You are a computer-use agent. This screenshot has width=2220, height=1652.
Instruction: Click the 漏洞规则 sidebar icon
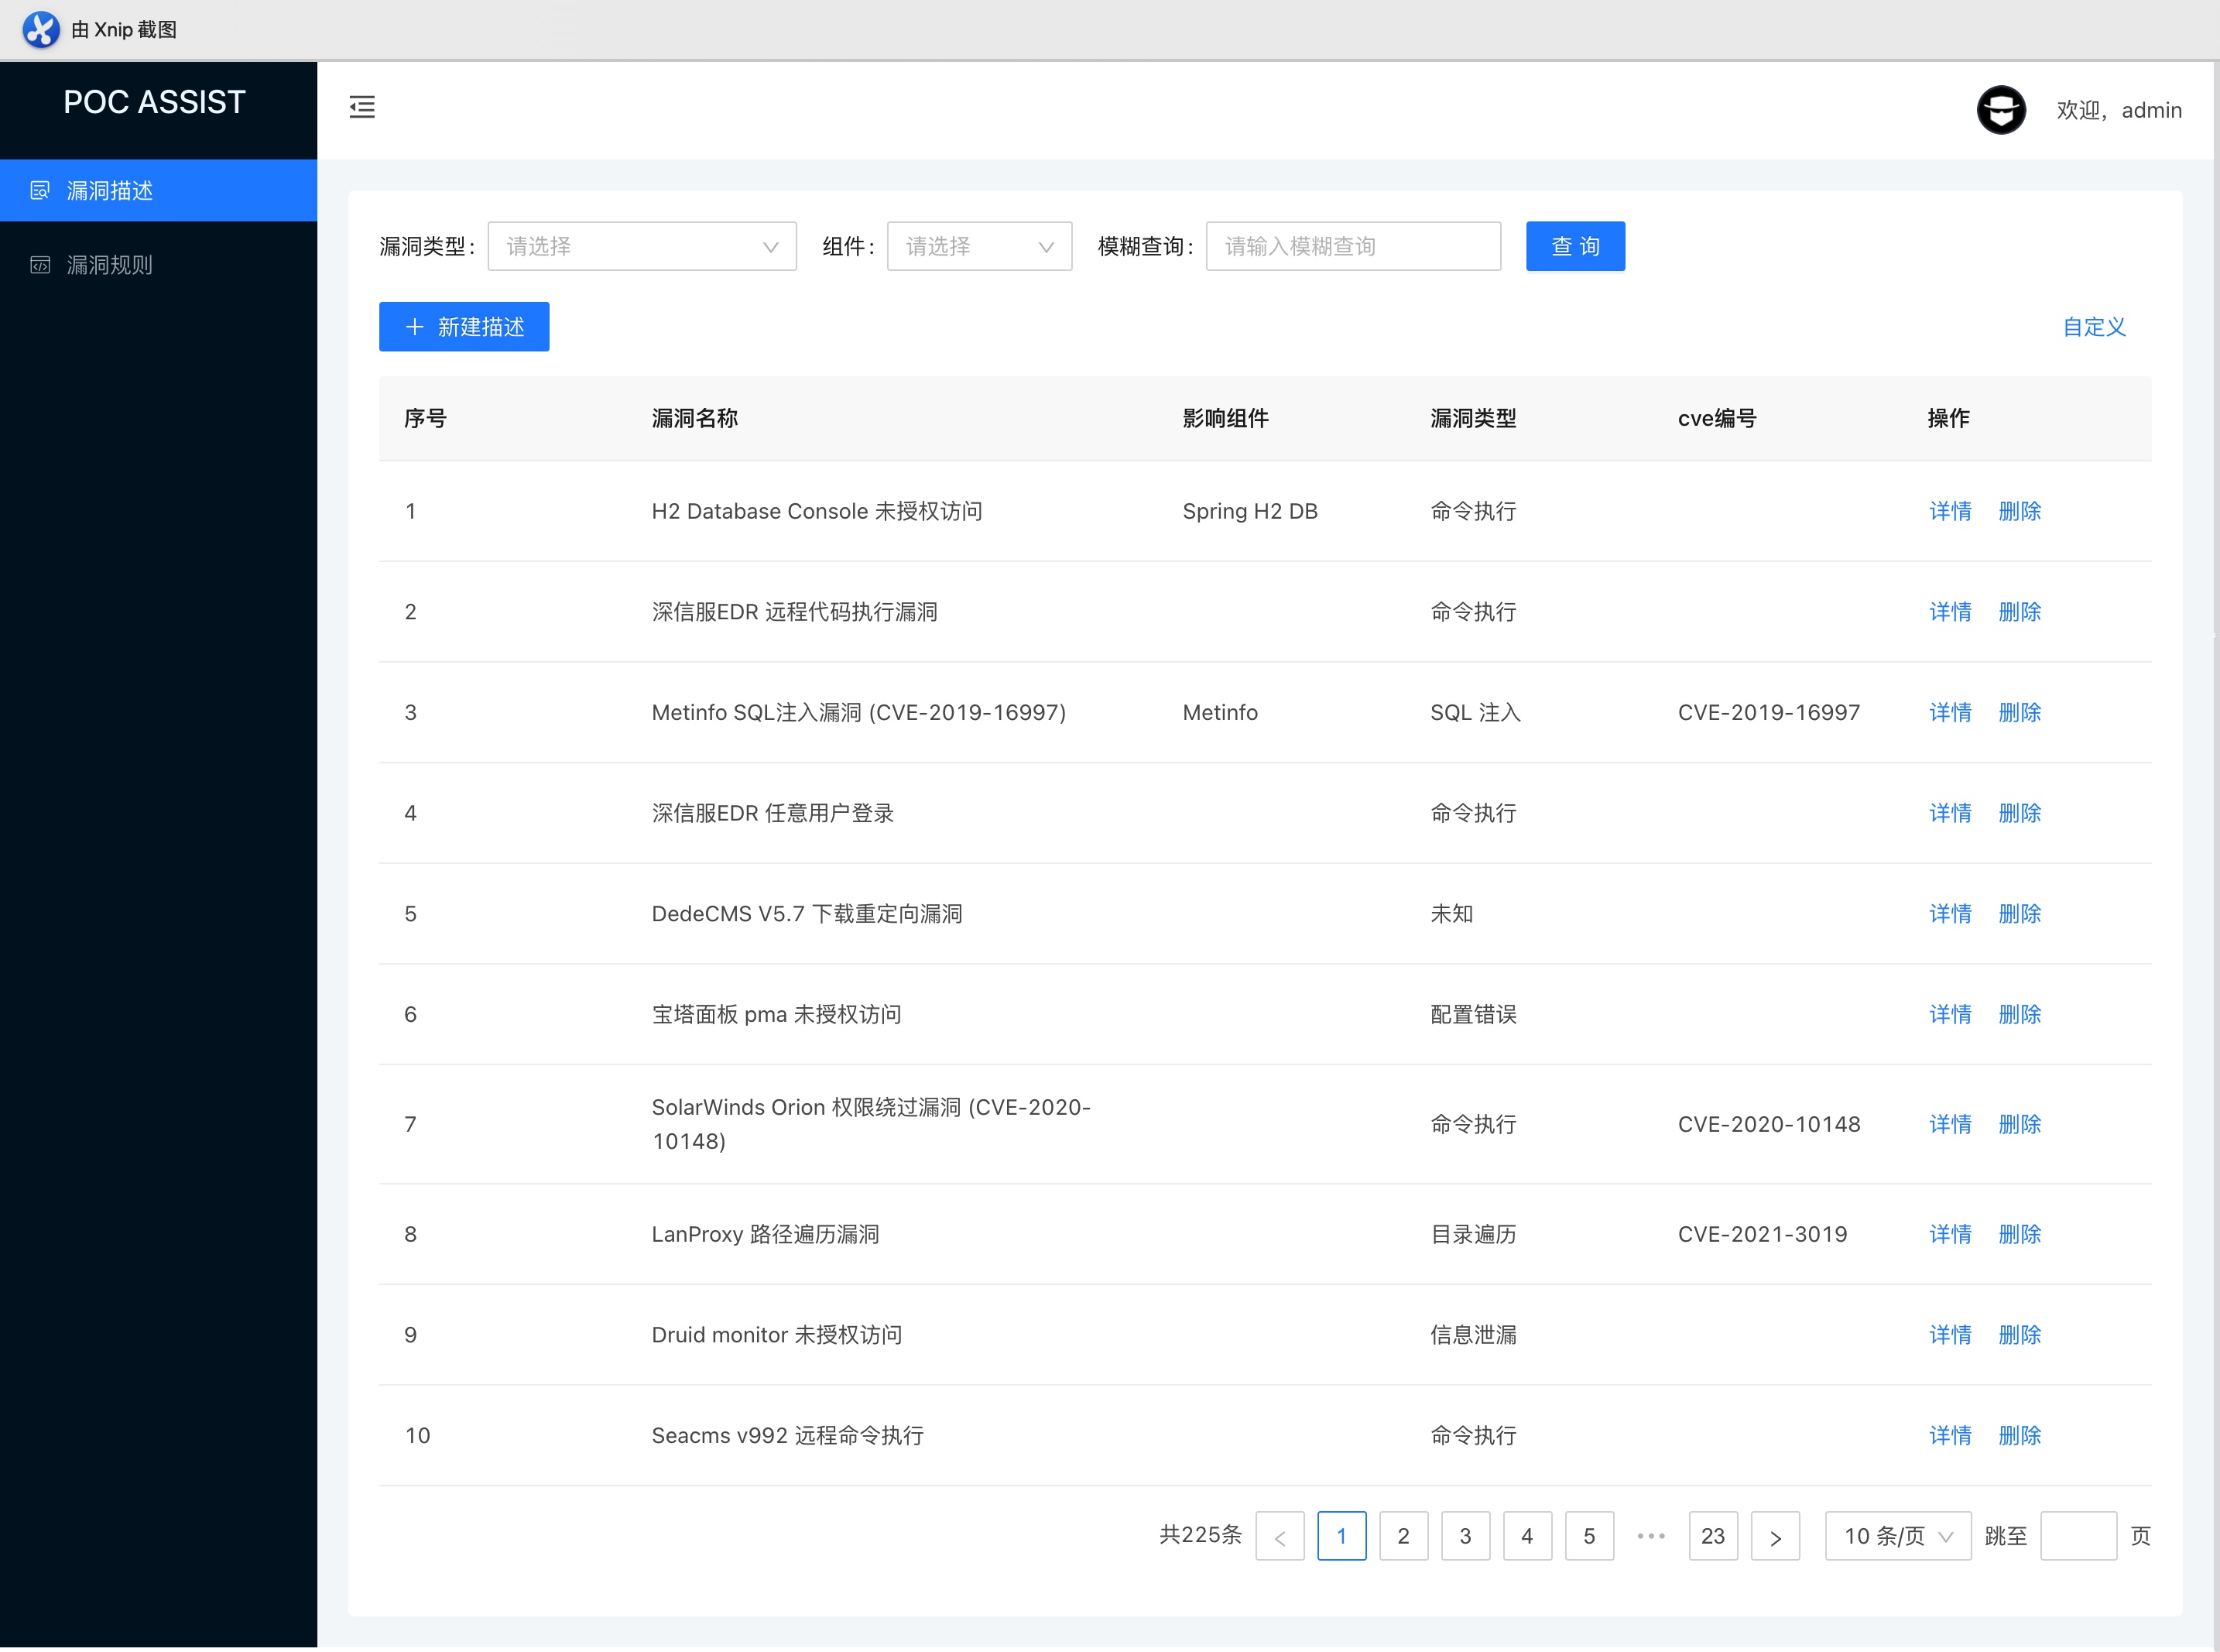tap(40, 265)
